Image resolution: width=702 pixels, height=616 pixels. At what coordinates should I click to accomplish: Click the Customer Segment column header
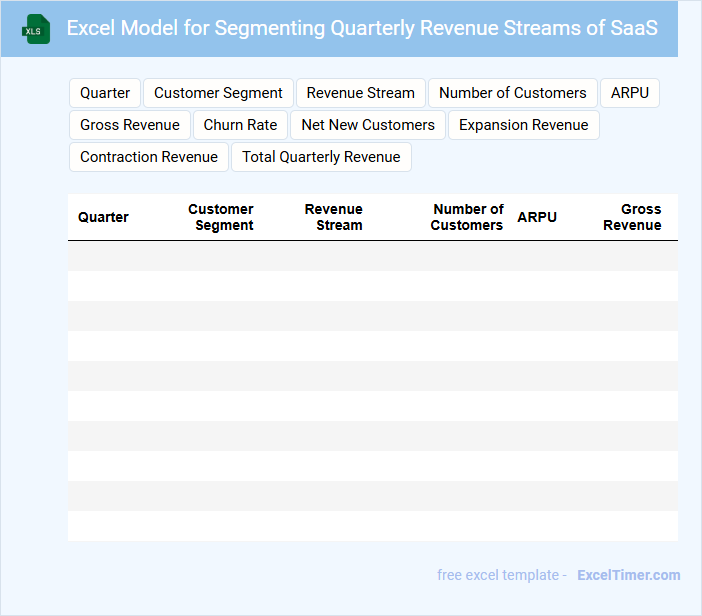(221, 217)
